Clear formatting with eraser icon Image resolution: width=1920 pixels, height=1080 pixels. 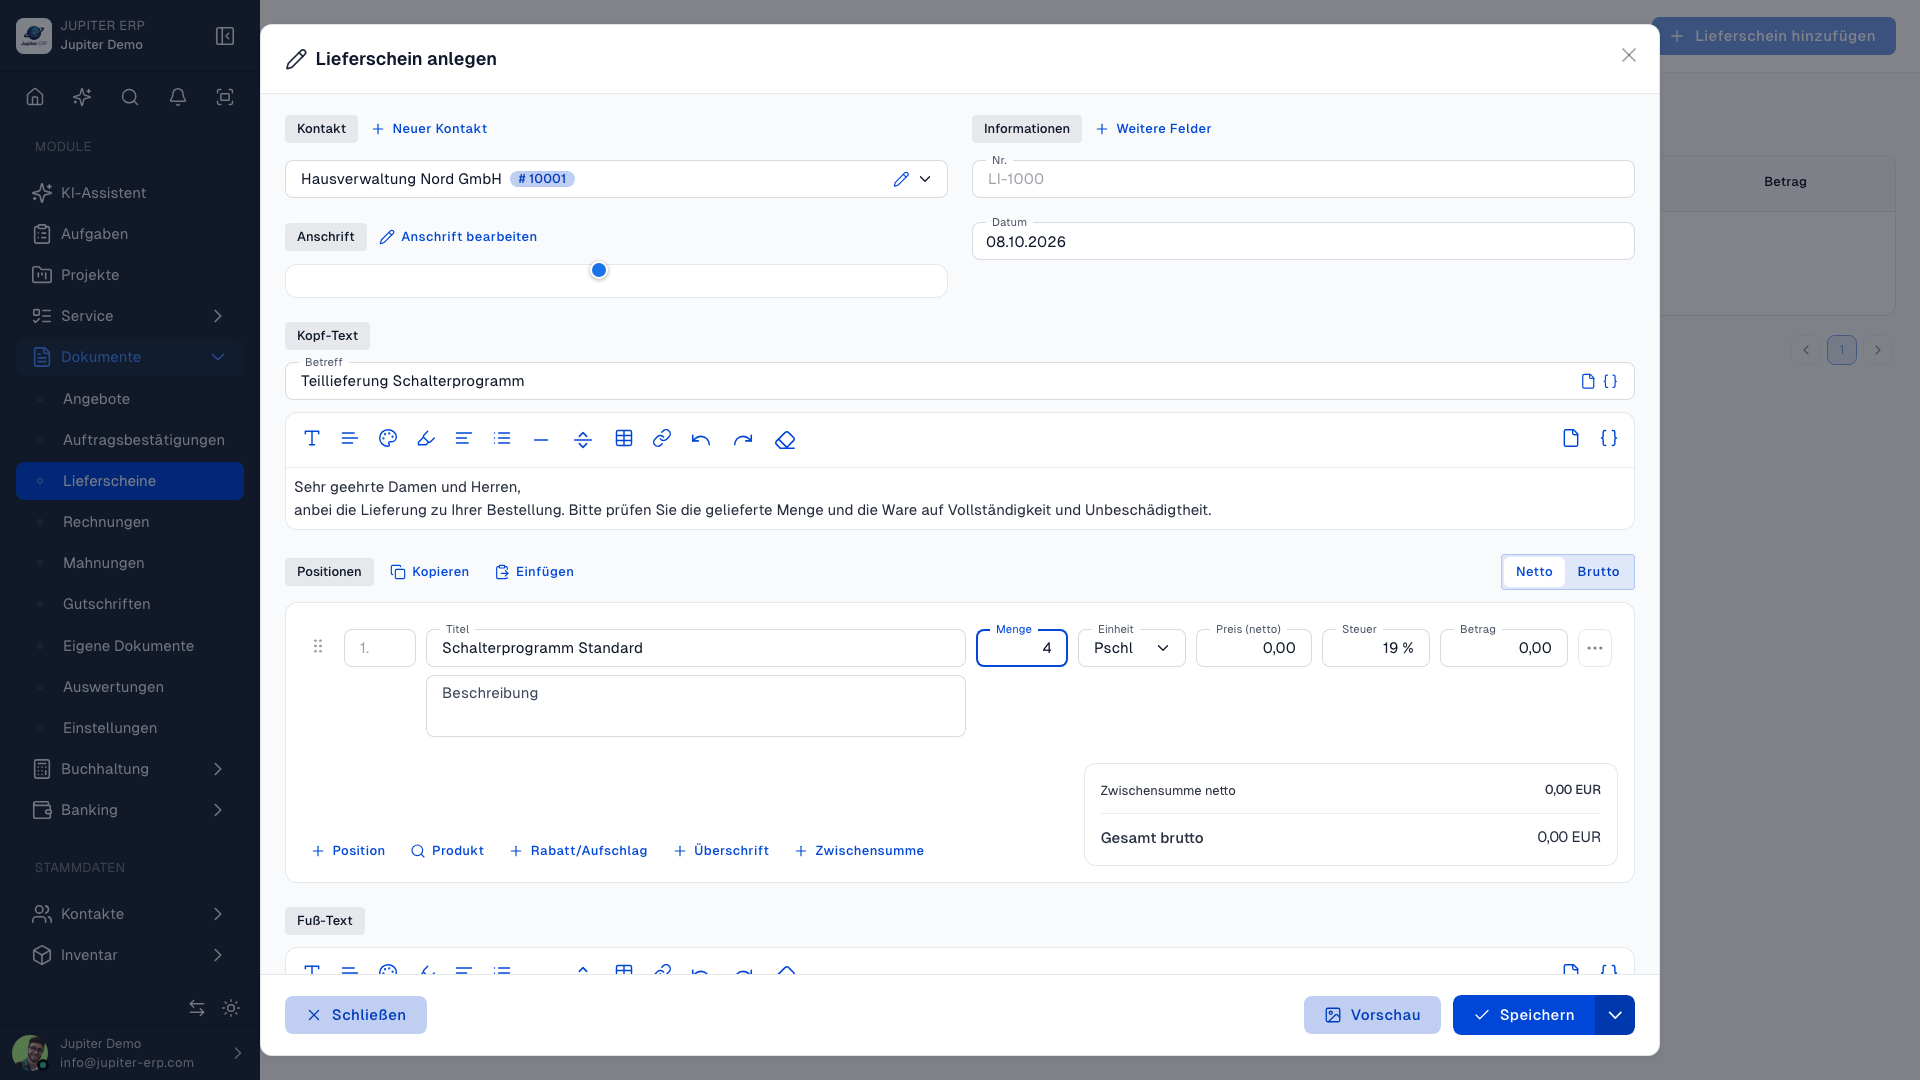(785, 439)
